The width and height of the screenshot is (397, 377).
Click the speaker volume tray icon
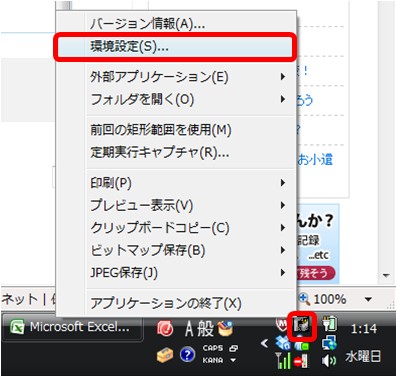click(x=329, y=360)
